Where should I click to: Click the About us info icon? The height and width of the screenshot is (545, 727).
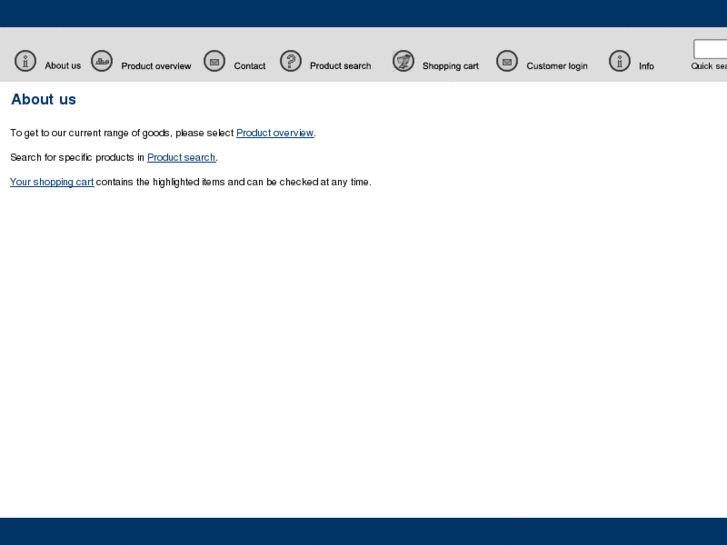(x=25, y=61)
